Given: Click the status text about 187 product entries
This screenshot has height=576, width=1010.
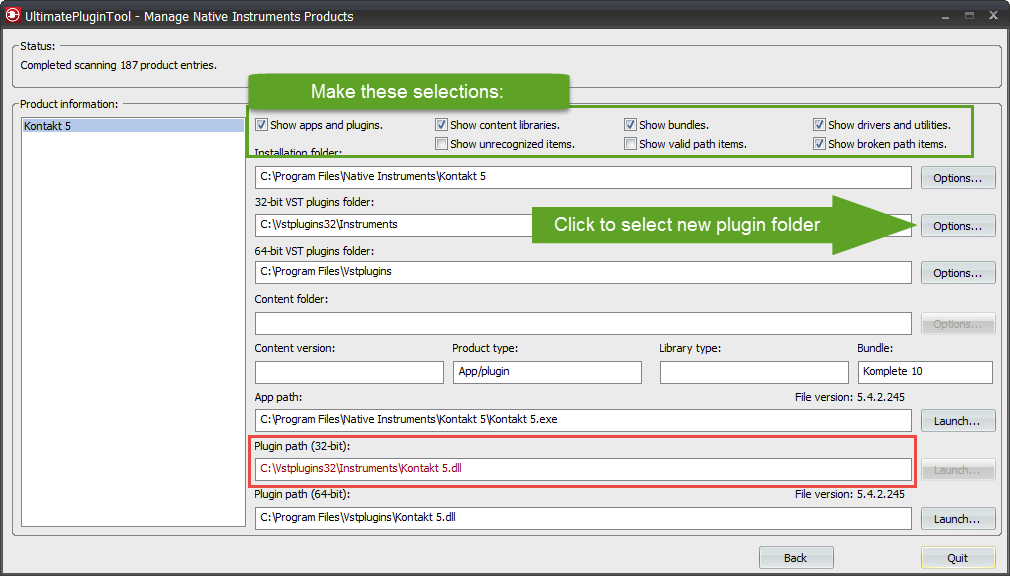Looking at the screenshot, I should [119, 65].
